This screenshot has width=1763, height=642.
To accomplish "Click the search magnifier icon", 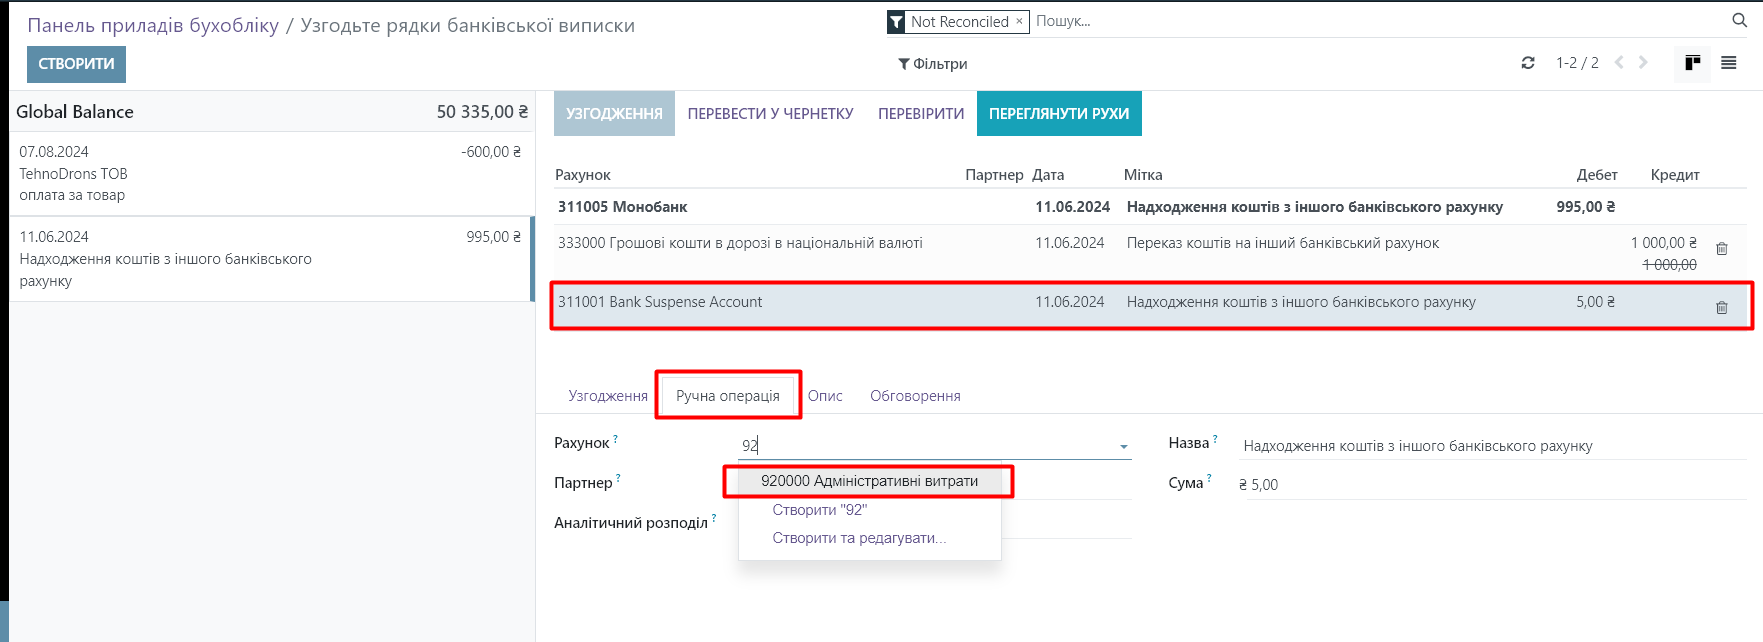I will [1739, 20].
